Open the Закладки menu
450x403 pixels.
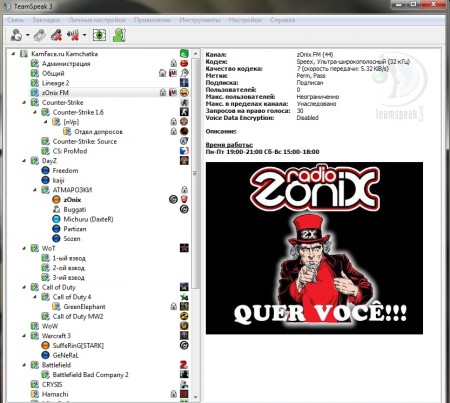[x=46, y=20]
